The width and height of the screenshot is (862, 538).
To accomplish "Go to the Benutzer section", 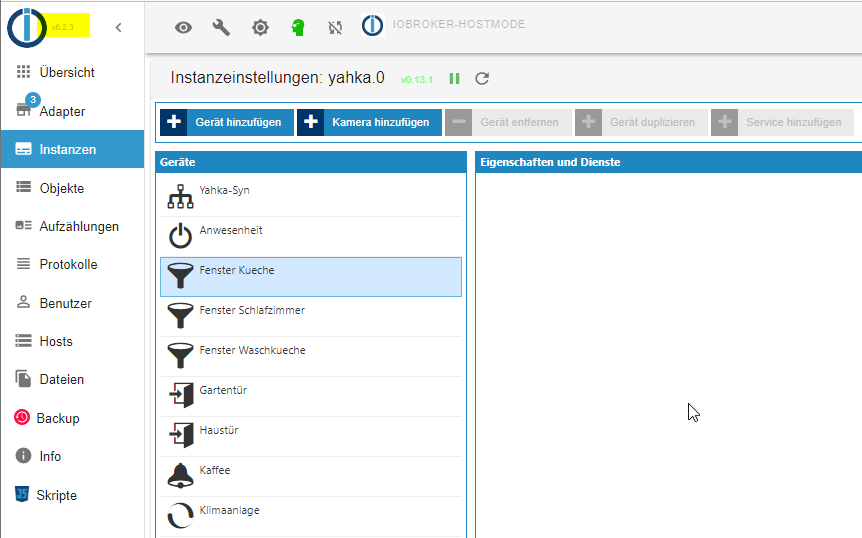I will click(73, 303).
